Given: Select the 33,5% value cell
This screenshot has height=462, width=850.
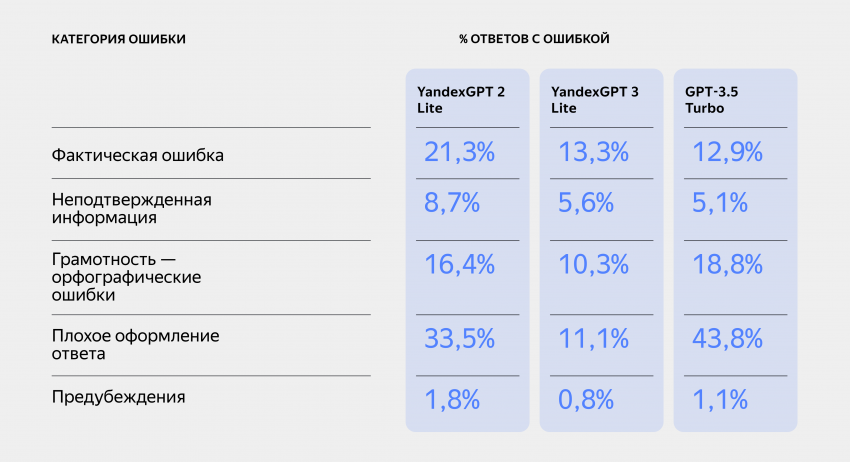Looking at the screenshot, I should click(x=460, y=339).
